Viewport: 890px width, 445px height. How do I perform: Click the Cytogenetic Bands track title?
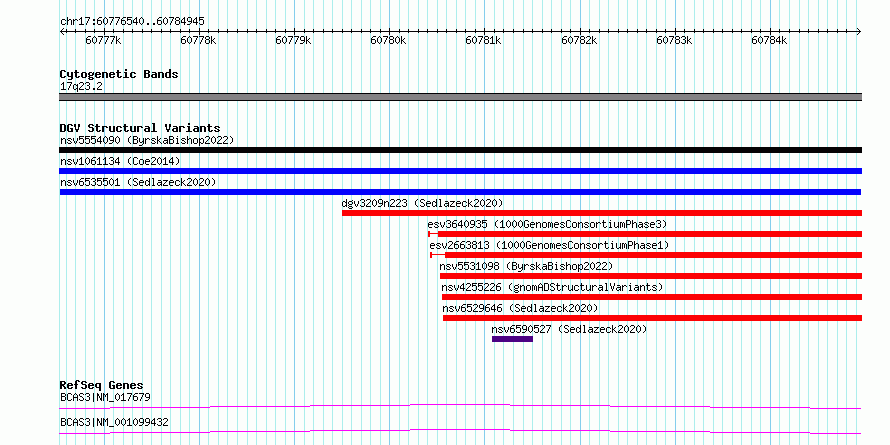(119, 74)
